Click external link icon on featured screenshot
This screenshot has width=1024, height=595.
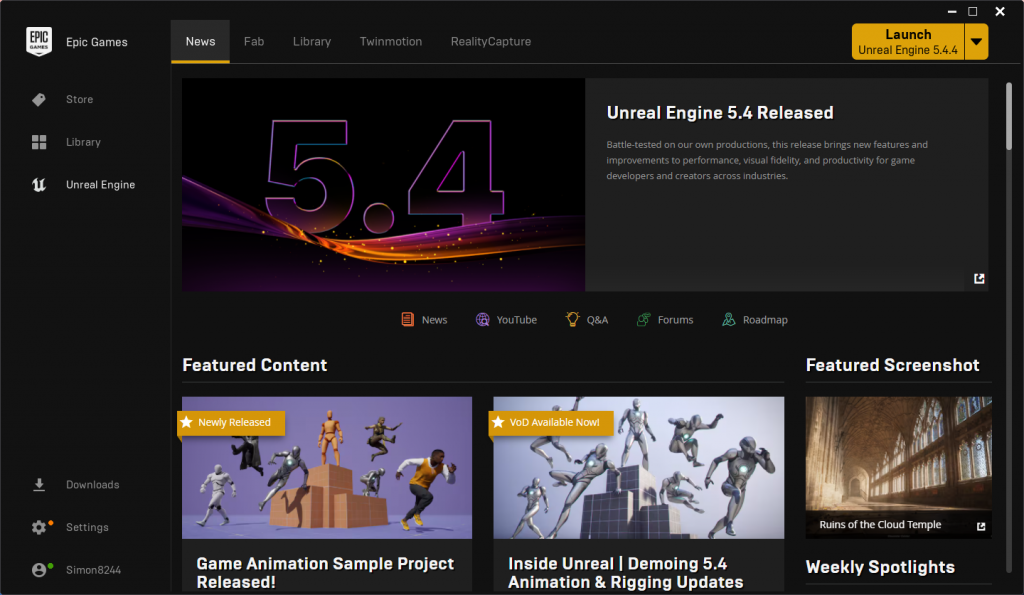(981, 526)
